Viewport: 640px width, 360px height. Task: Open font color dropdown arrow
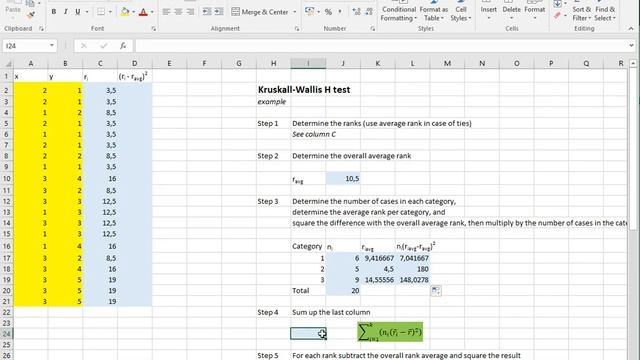click(152, 12)
